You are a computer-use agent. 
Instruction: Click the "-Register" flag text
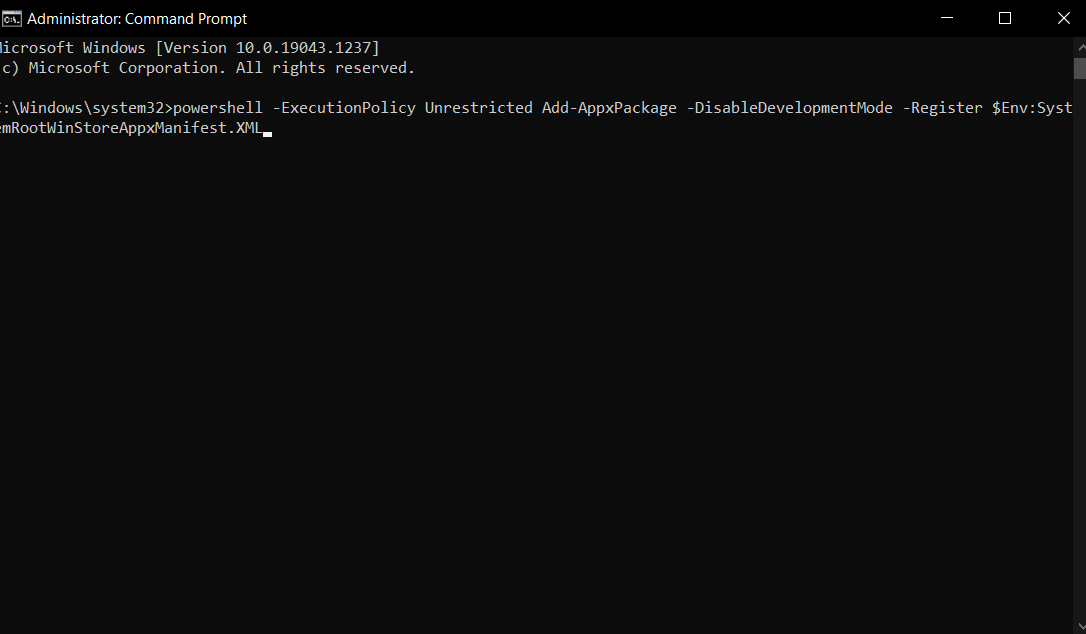943,108
